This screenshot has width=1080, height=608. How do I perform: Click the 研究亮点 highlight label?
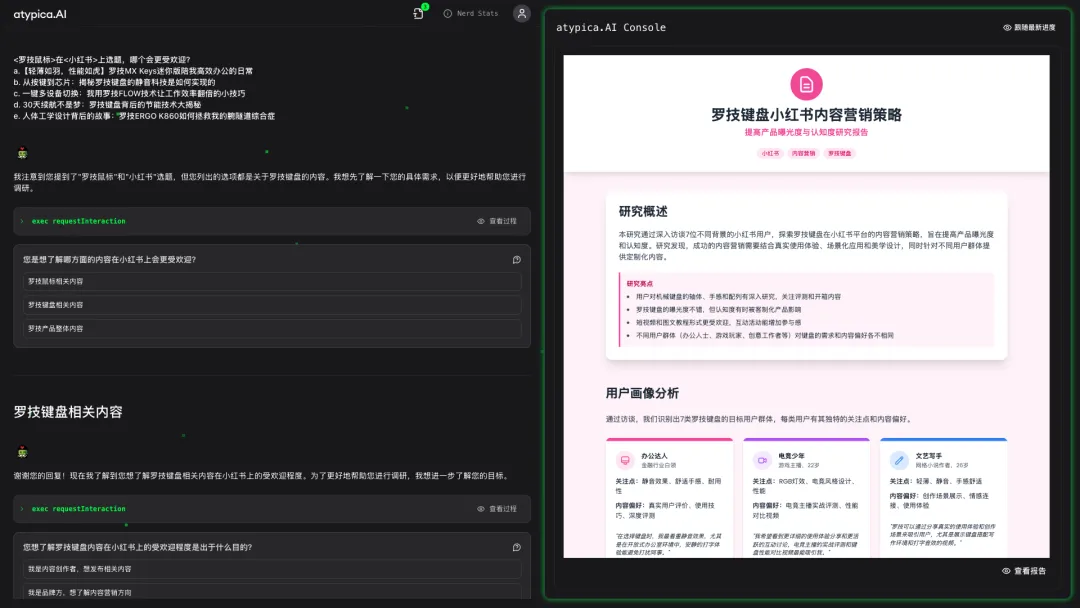(x=639, y=284)
